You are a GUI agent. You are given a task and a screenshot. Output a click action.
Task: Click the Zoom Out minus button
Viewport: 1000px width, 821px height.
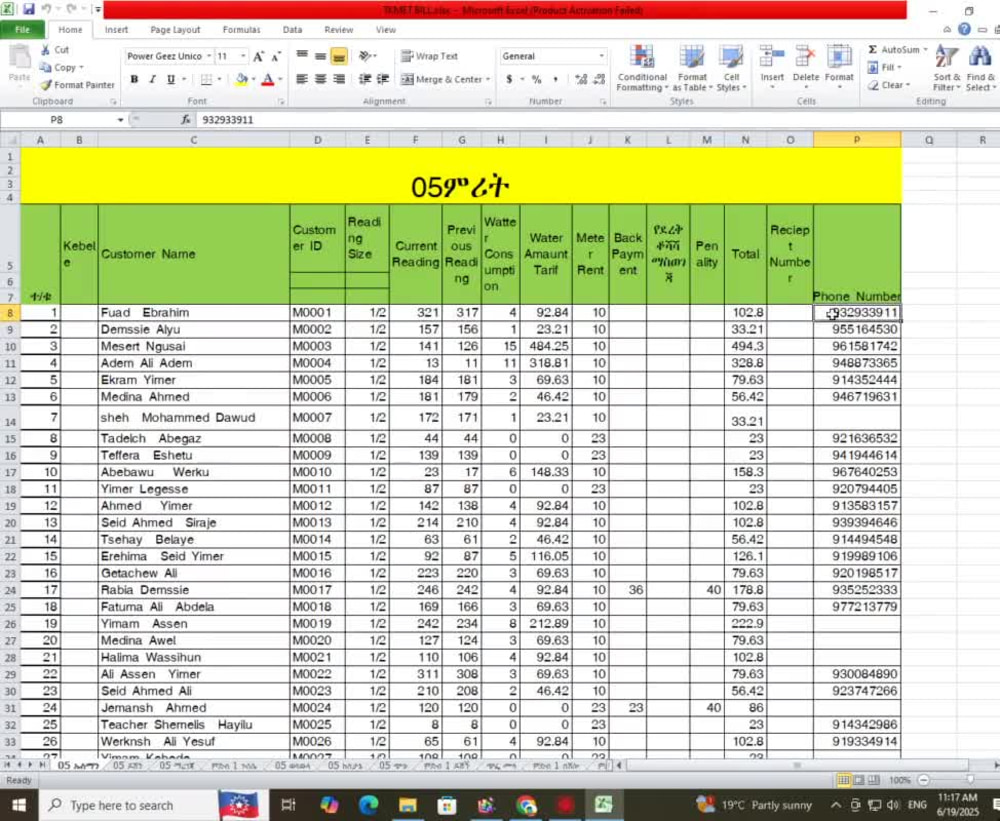[923, 780]
